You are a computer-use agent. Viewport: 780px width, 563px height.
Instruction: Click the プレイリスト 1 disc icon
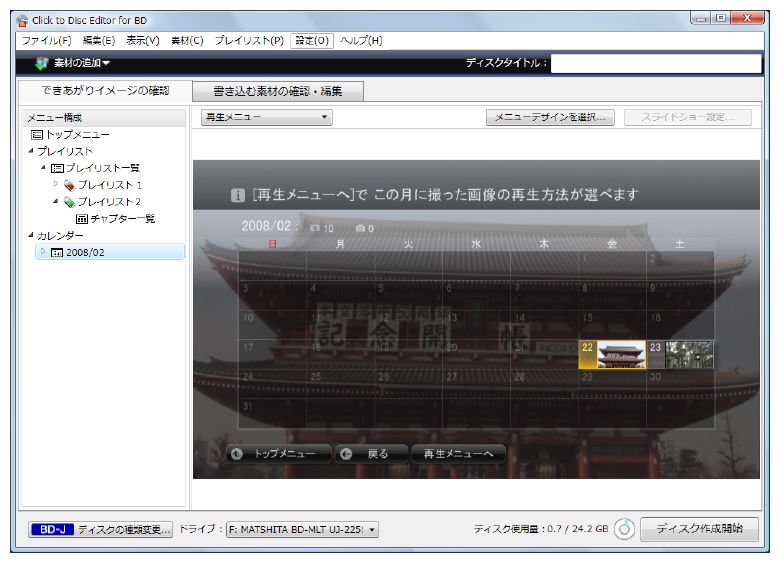coord(68,185)
